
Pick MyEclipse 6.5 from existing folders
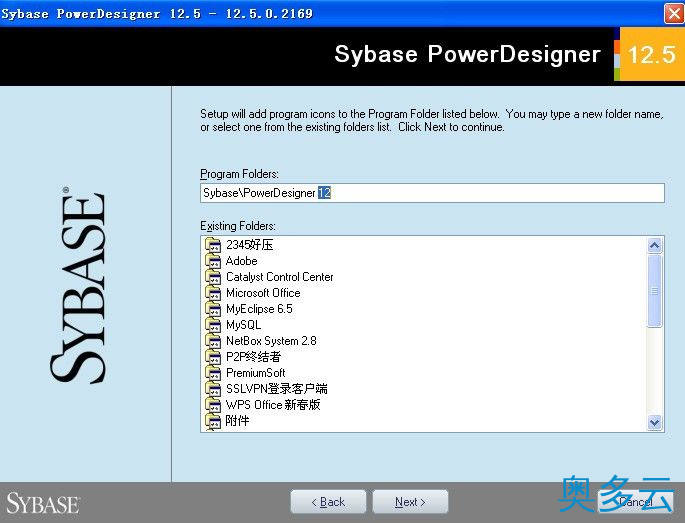coord(259,309)
